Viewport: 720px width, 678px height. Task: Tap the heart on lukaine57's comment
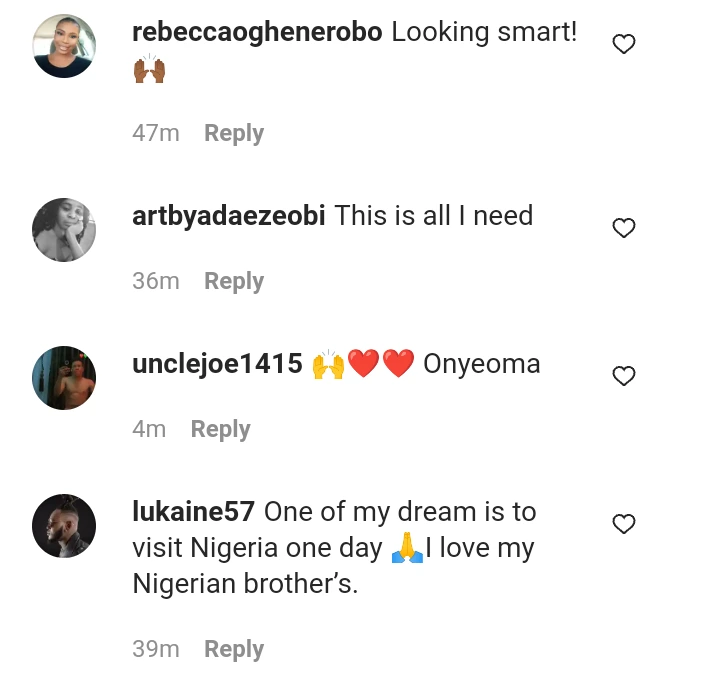(x=624, y=524)
